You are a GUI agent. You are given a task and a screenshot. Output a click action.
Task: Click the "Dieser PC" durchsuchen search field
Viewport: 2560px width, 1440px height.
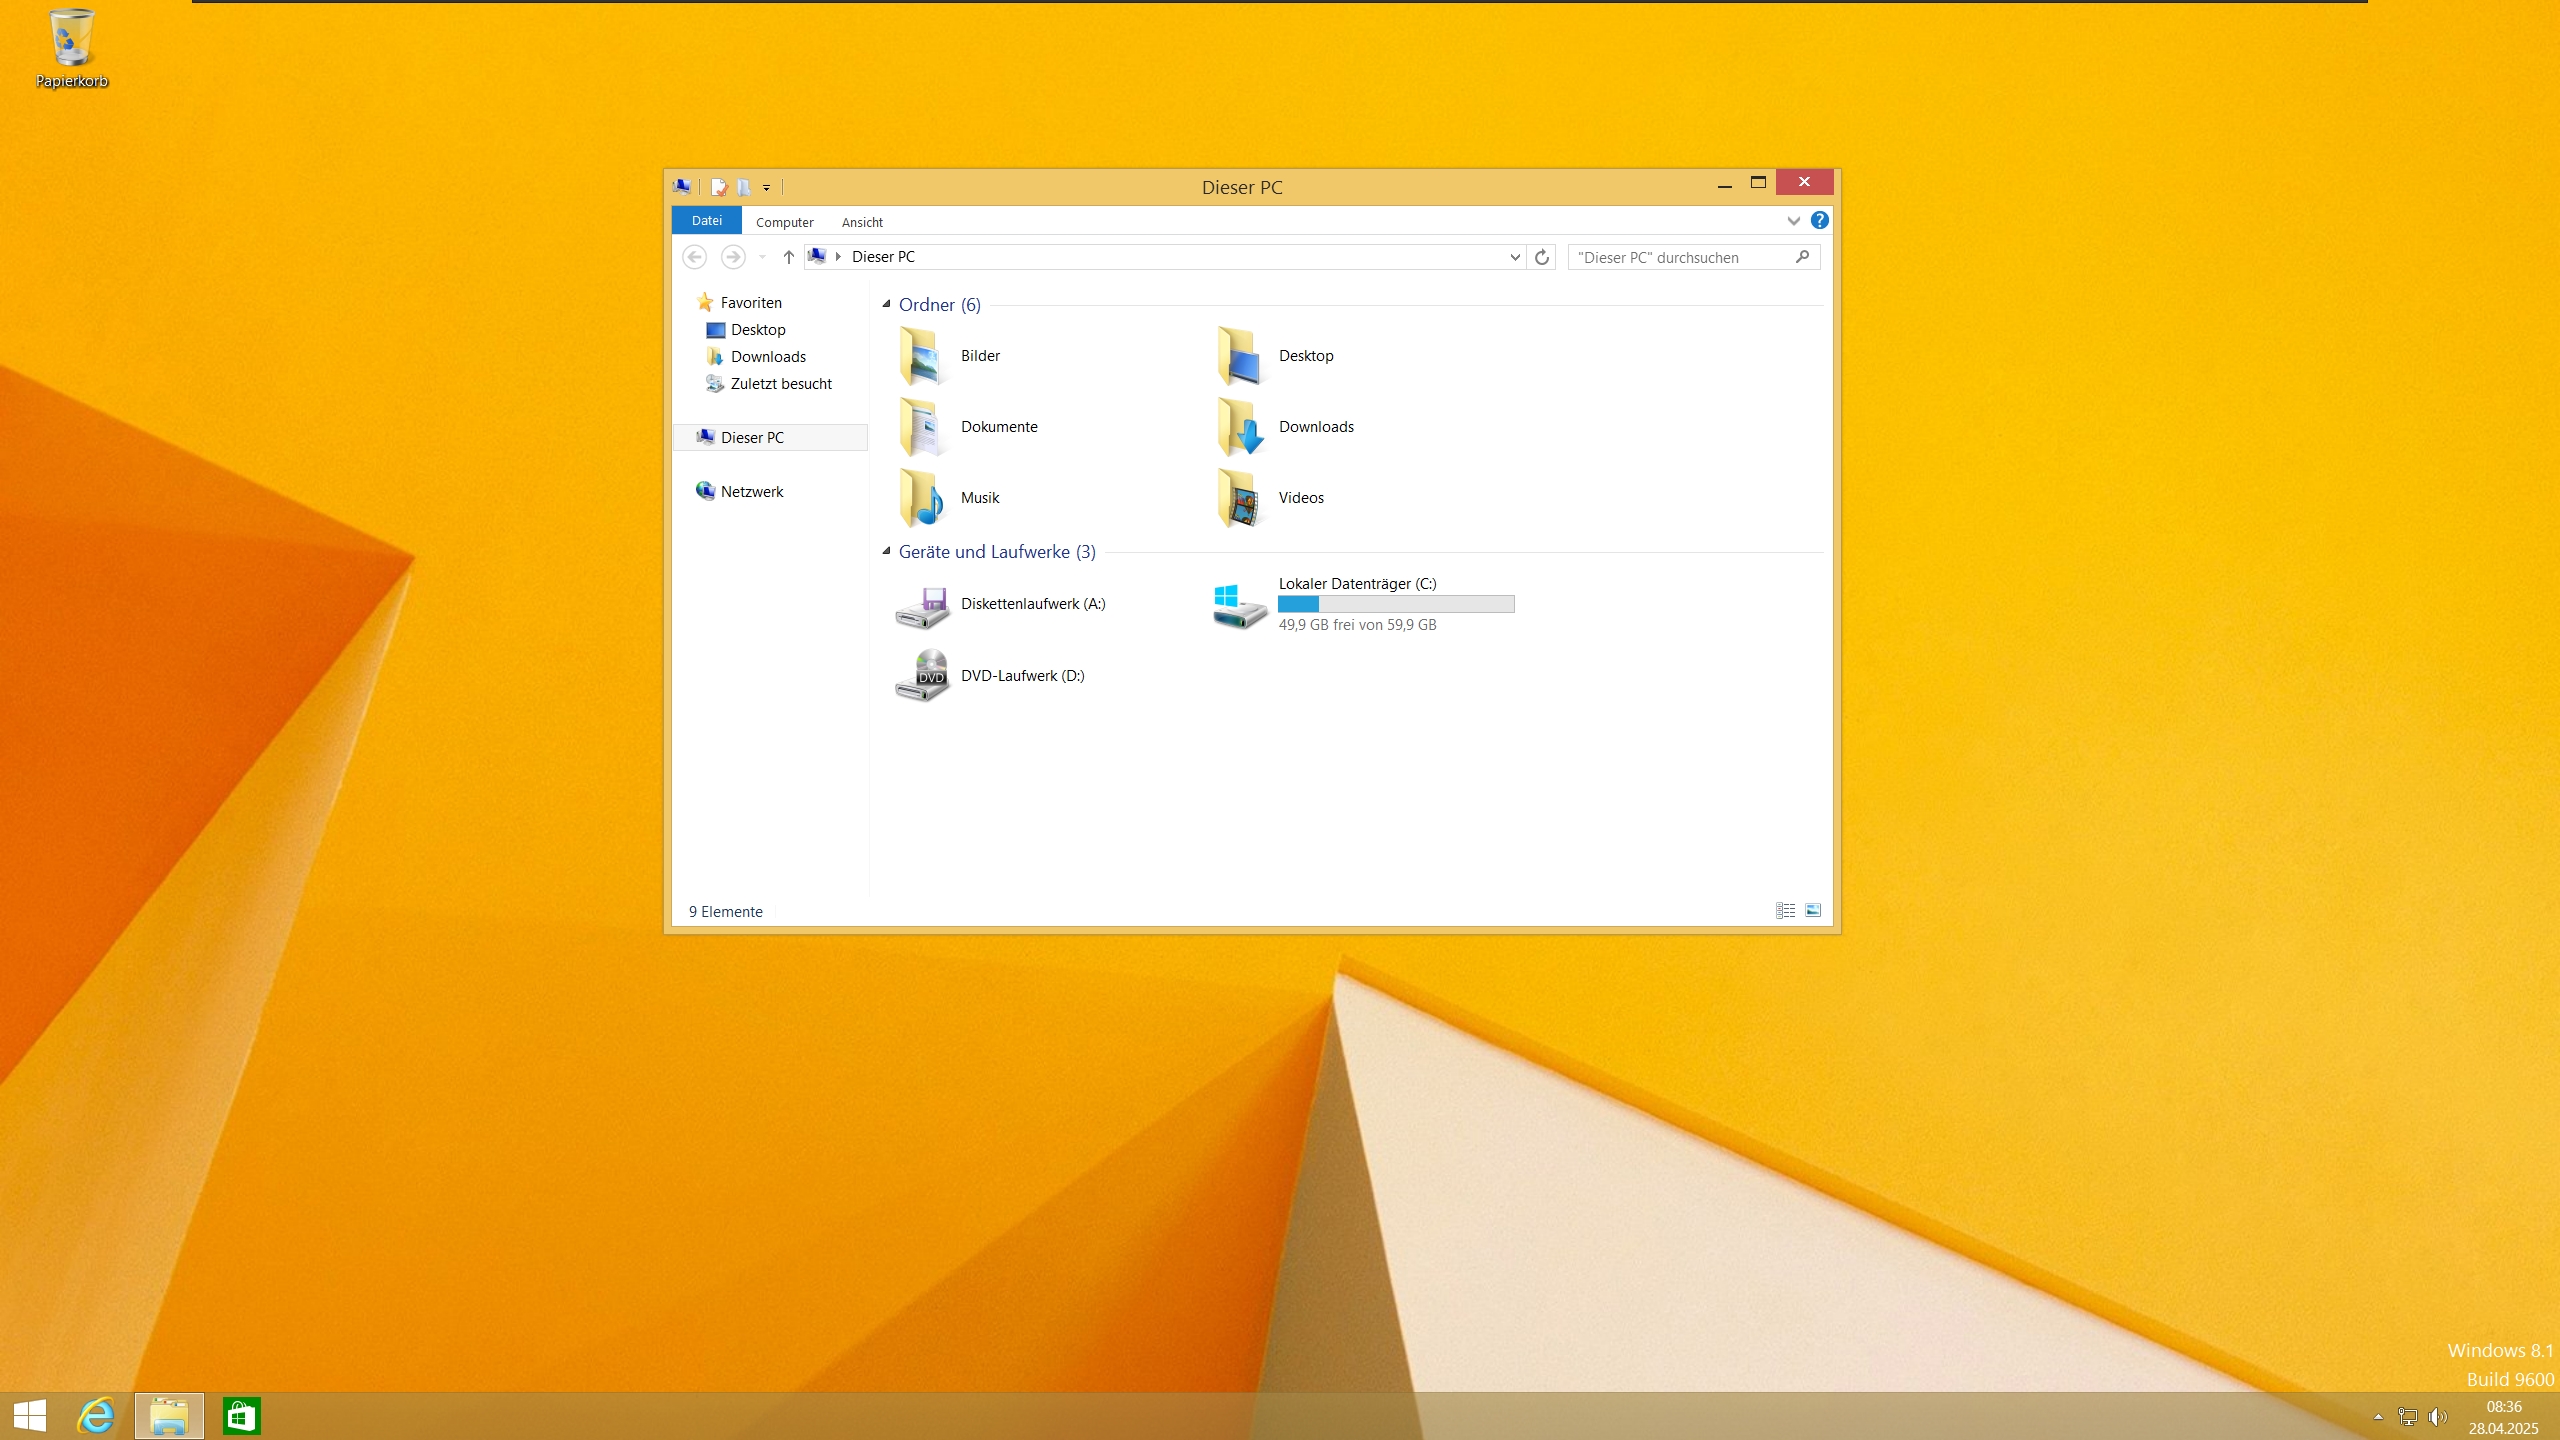point(1680,257)
